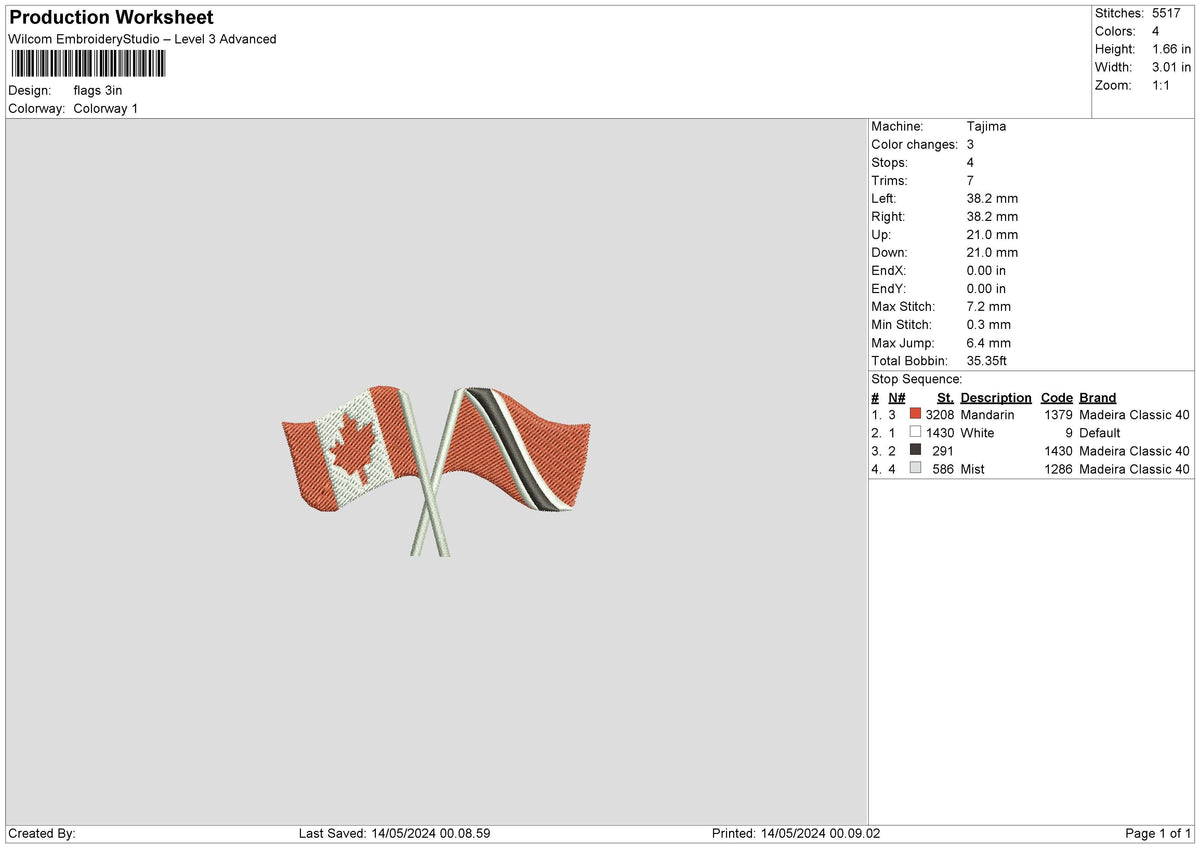Screen dimensions: 1200x848
Task: Click the 'White' description in stop row 2
Action: 977,432
